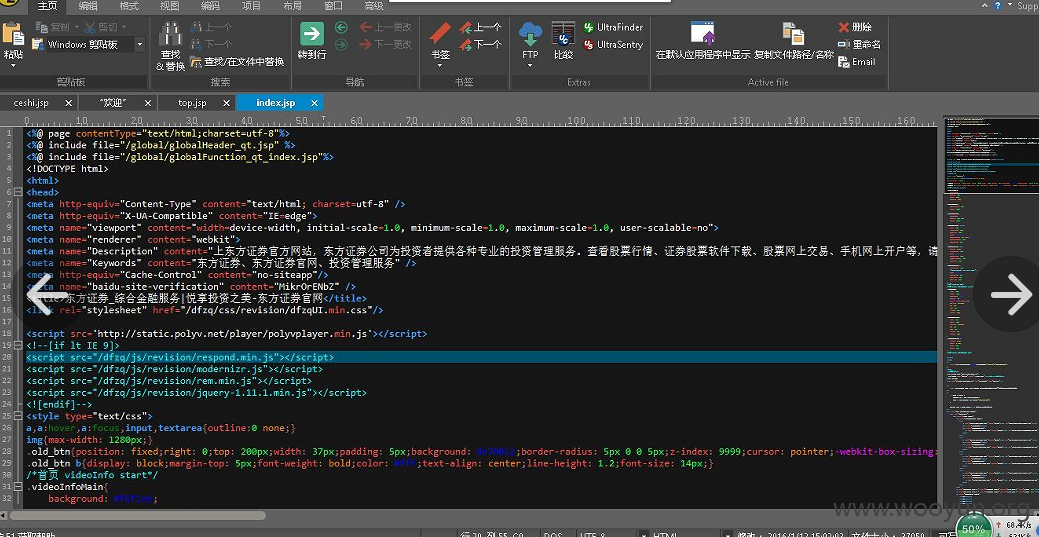Click the Go to Line (转到行) icon

(312, 34)
